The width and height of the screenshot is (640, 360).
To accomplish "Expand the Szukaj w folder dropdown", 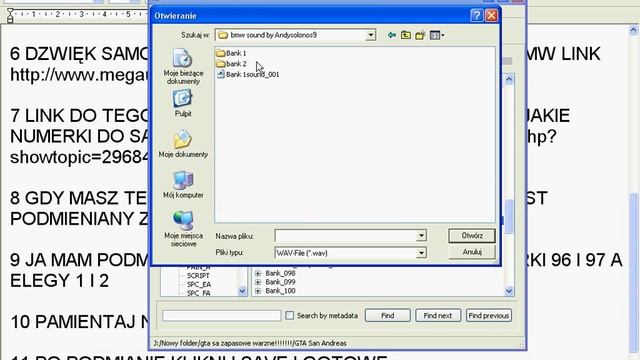I will 370,35.
